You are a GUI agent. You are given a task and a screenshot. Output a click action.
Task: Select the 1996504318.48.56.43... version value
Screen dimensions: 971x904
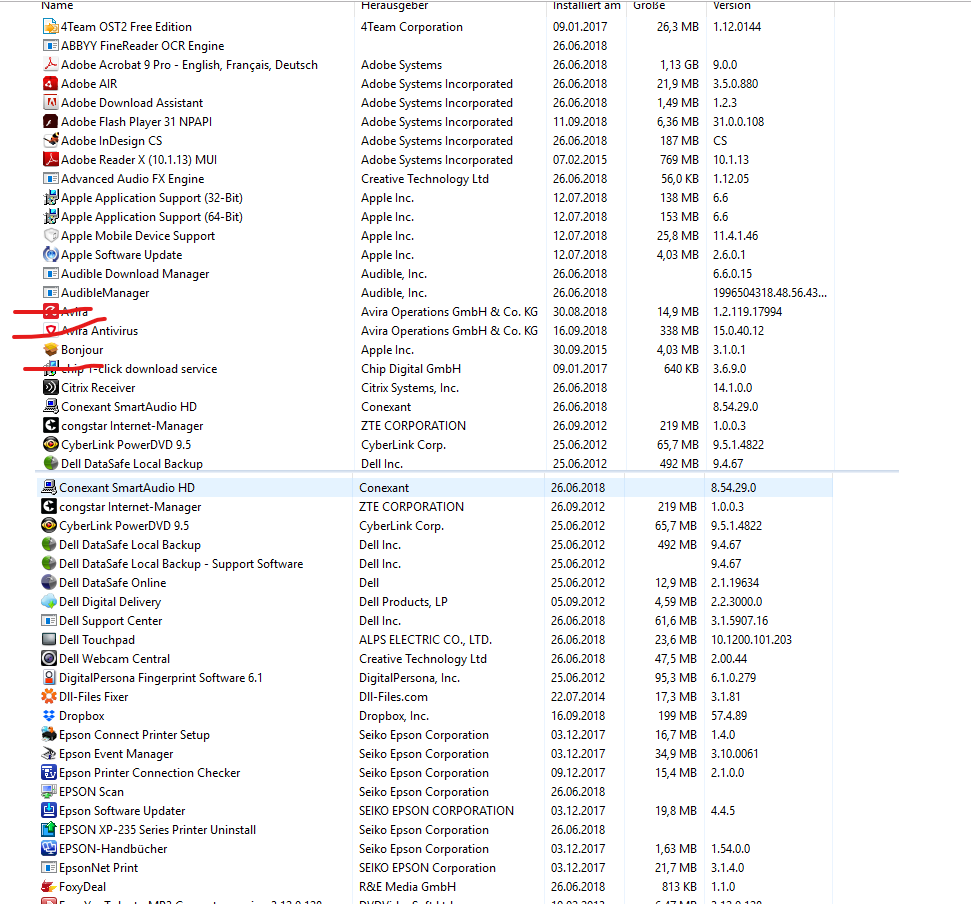(770, 293)
